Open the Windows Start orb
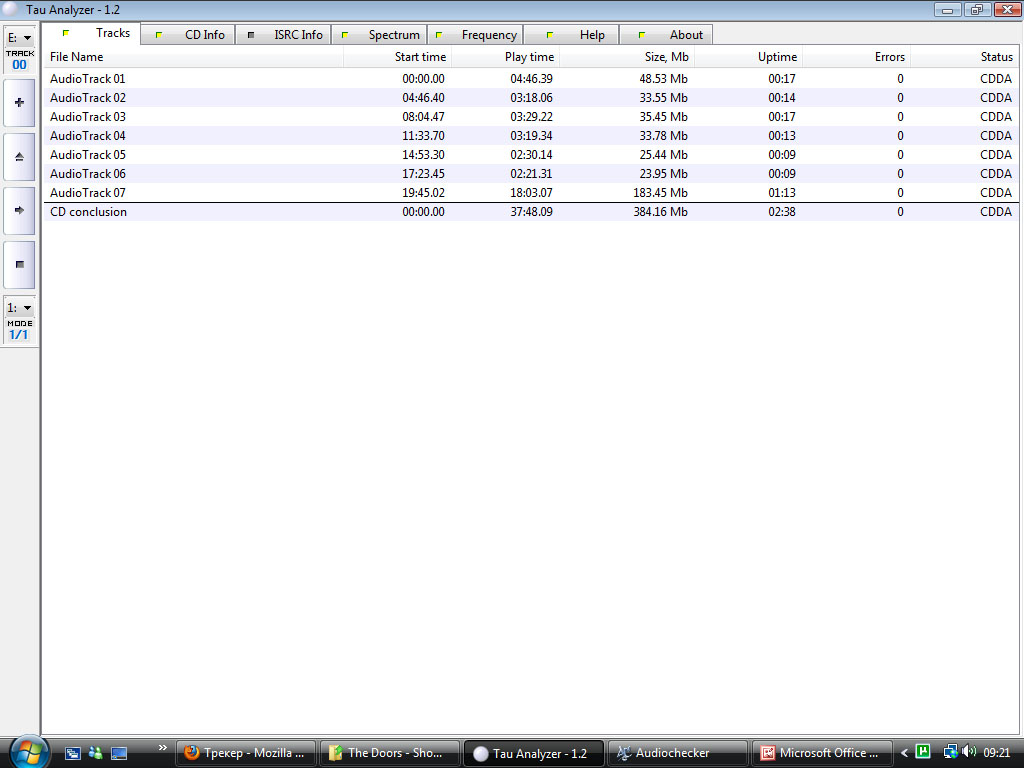The image size is (1024, 768). [x=27, y=751]
